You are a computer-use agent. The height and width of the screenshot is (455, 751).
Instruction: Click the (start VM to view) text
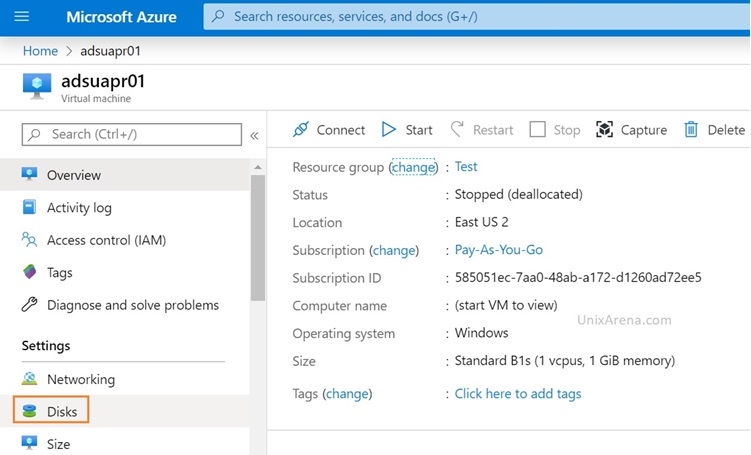pyautogui.click(x=506, y=305)
